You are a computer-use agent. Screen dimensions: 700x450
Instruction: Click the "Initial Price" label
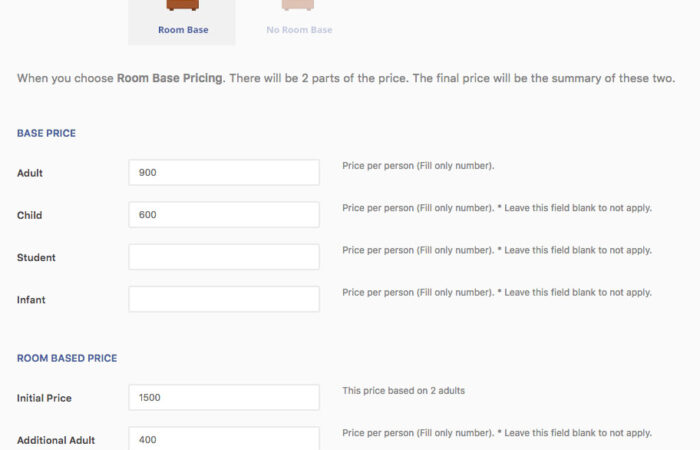[x=44, y=398]
